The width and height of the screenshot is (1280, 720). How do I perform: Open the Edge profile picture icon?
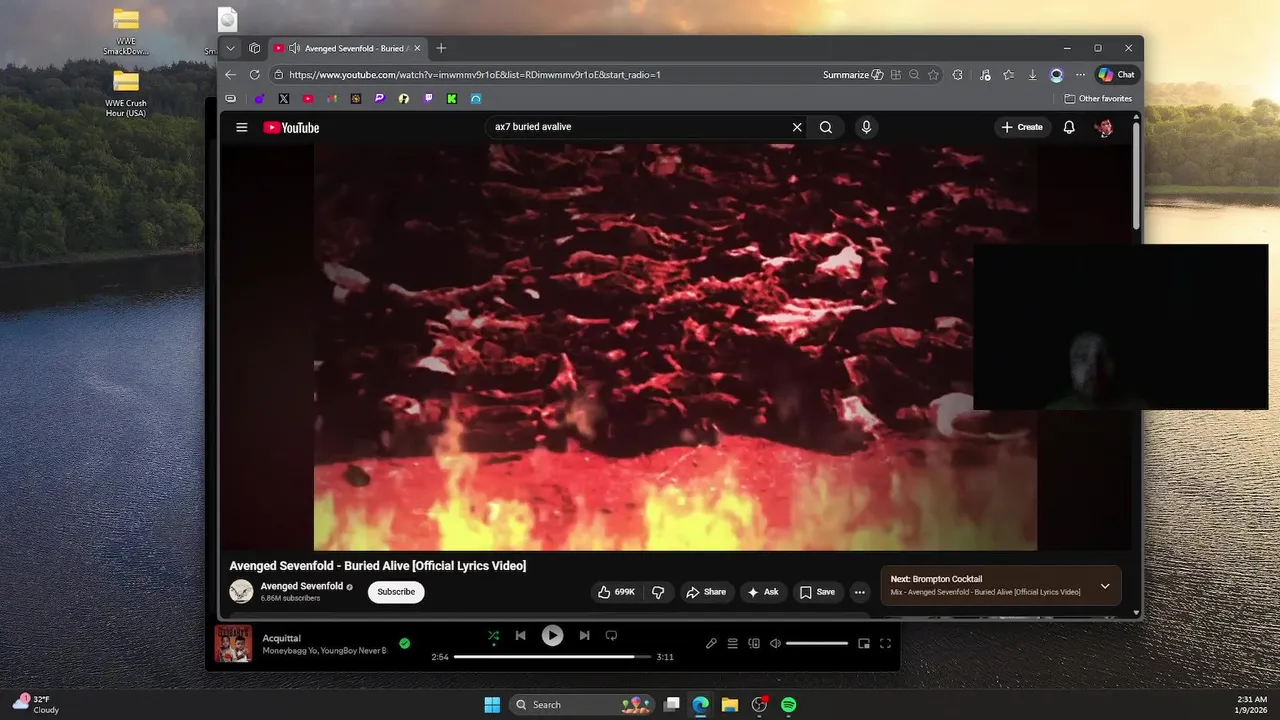coord(1056,75)
